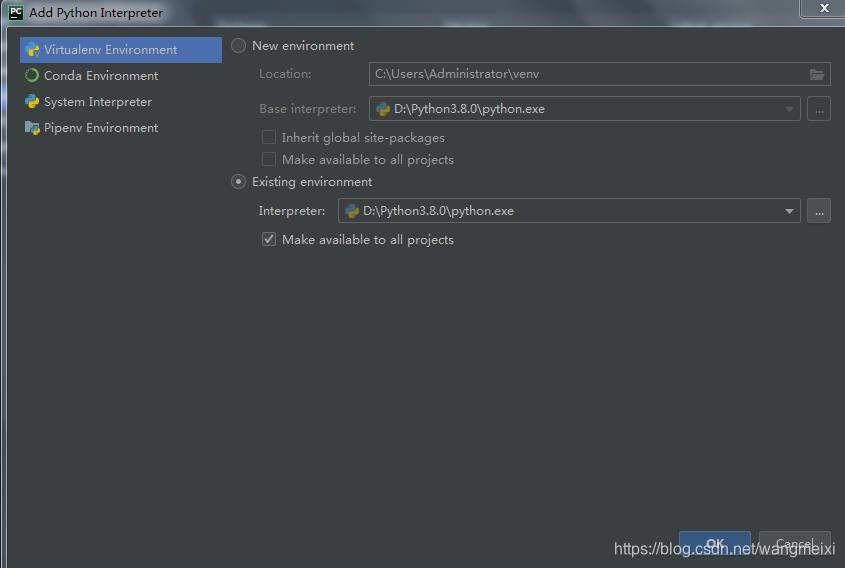This screenshot has width=845, height=568.
Task: Confirm the dialog with OK
Action: coord(715,543)
